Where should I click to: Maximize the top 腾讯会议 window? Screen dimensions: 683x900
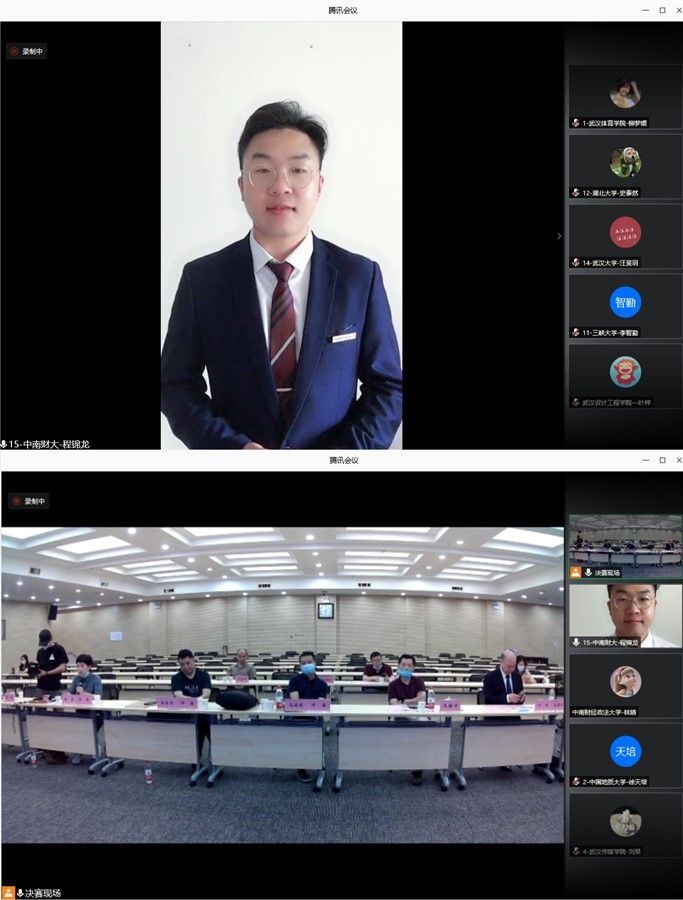(661, 10)
